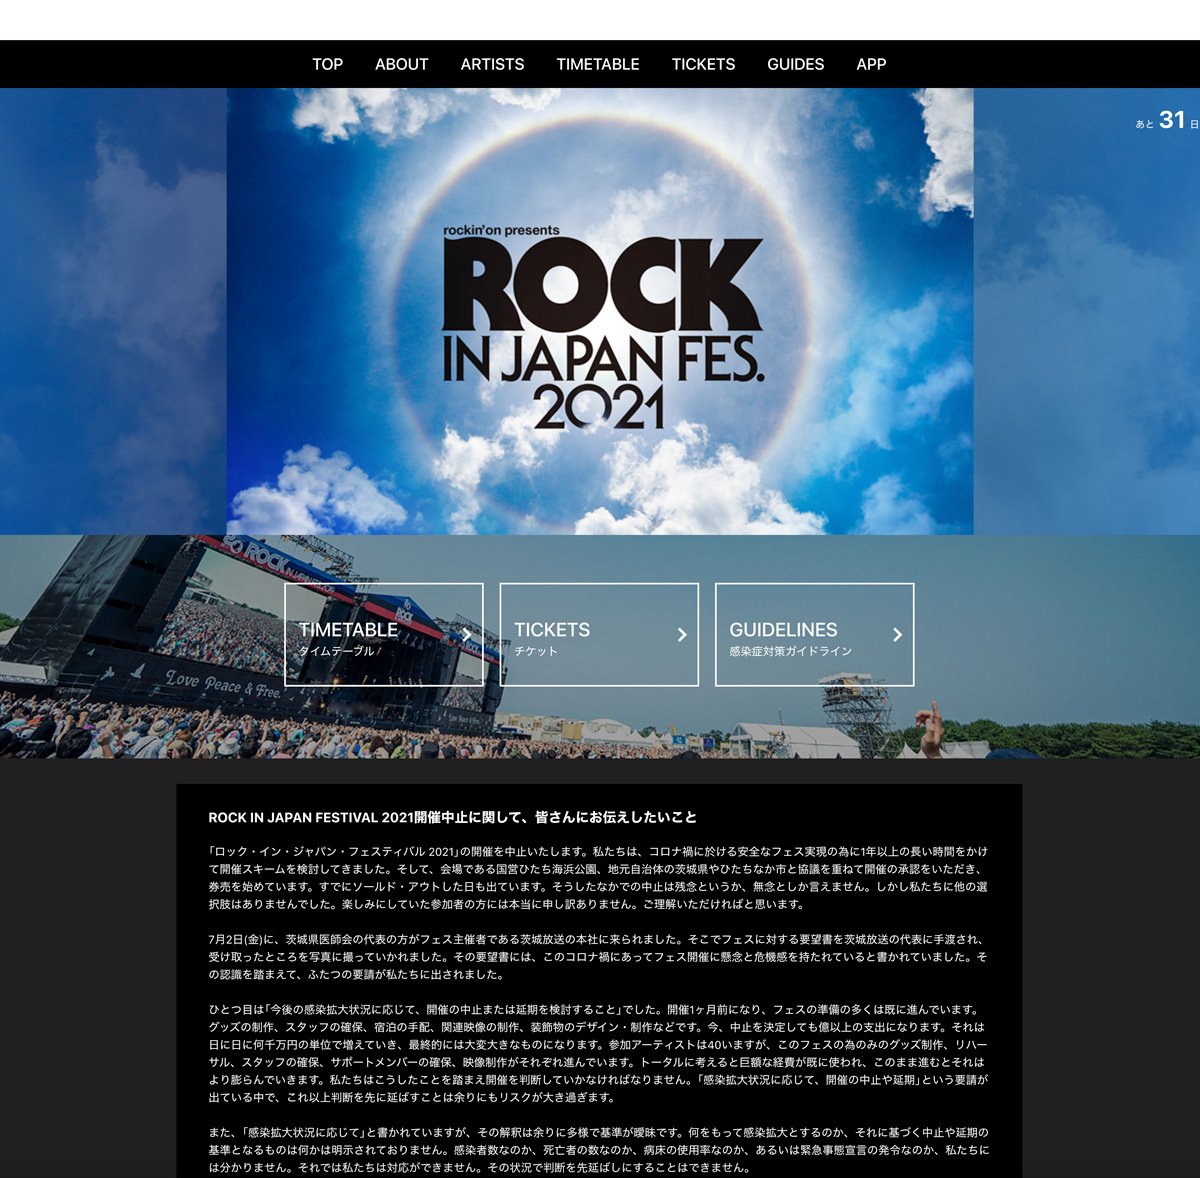1200x1178 pixels.
Task: Click the TICKETS チケット card button
Action: point(599,635)
